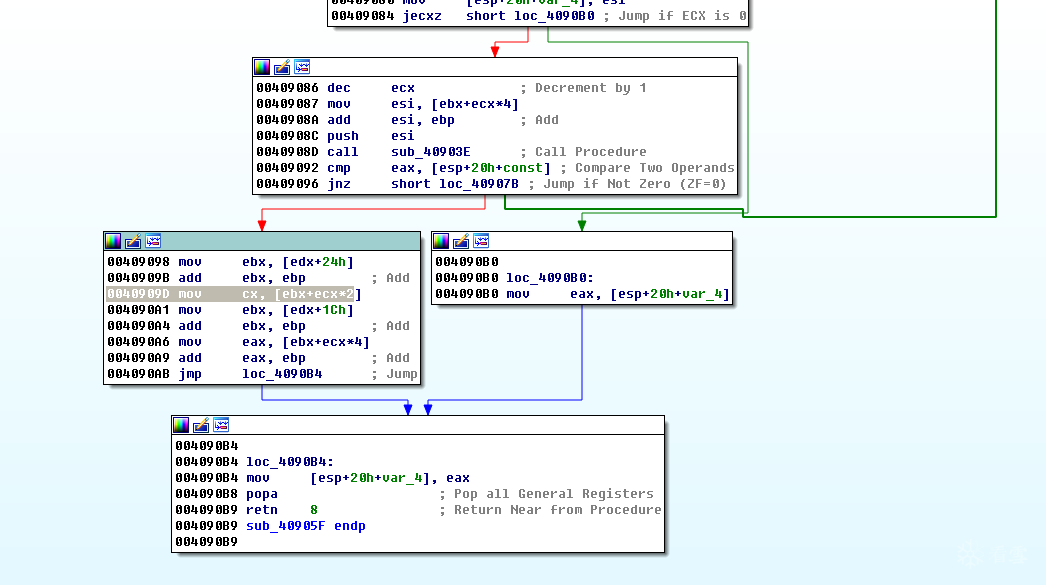The width and height of the screenshot is (1046, 585).
Task: Select the loc_4090B0: label line
Action: 514,278
